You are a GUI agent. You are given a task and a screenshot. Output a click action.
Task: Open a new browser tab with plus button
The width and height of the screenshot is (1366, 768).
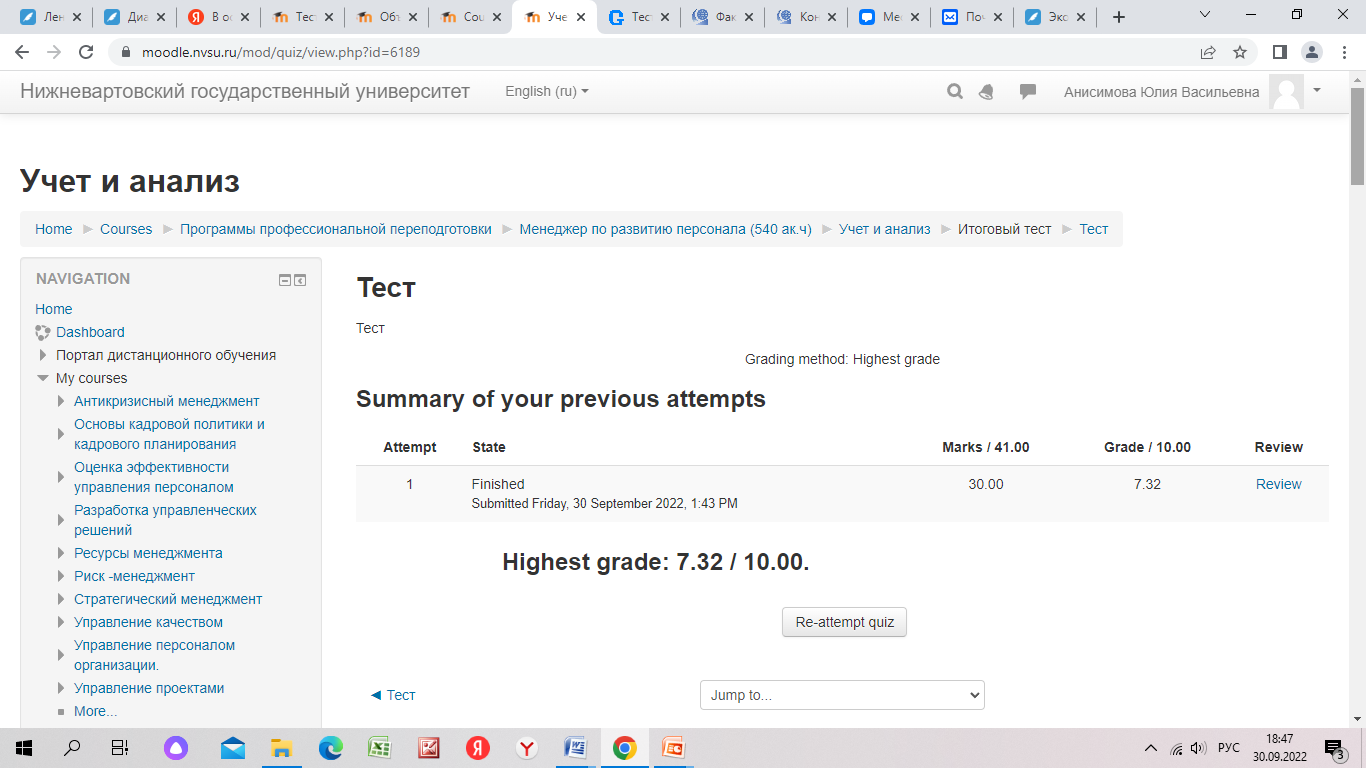click(1119, 17)
